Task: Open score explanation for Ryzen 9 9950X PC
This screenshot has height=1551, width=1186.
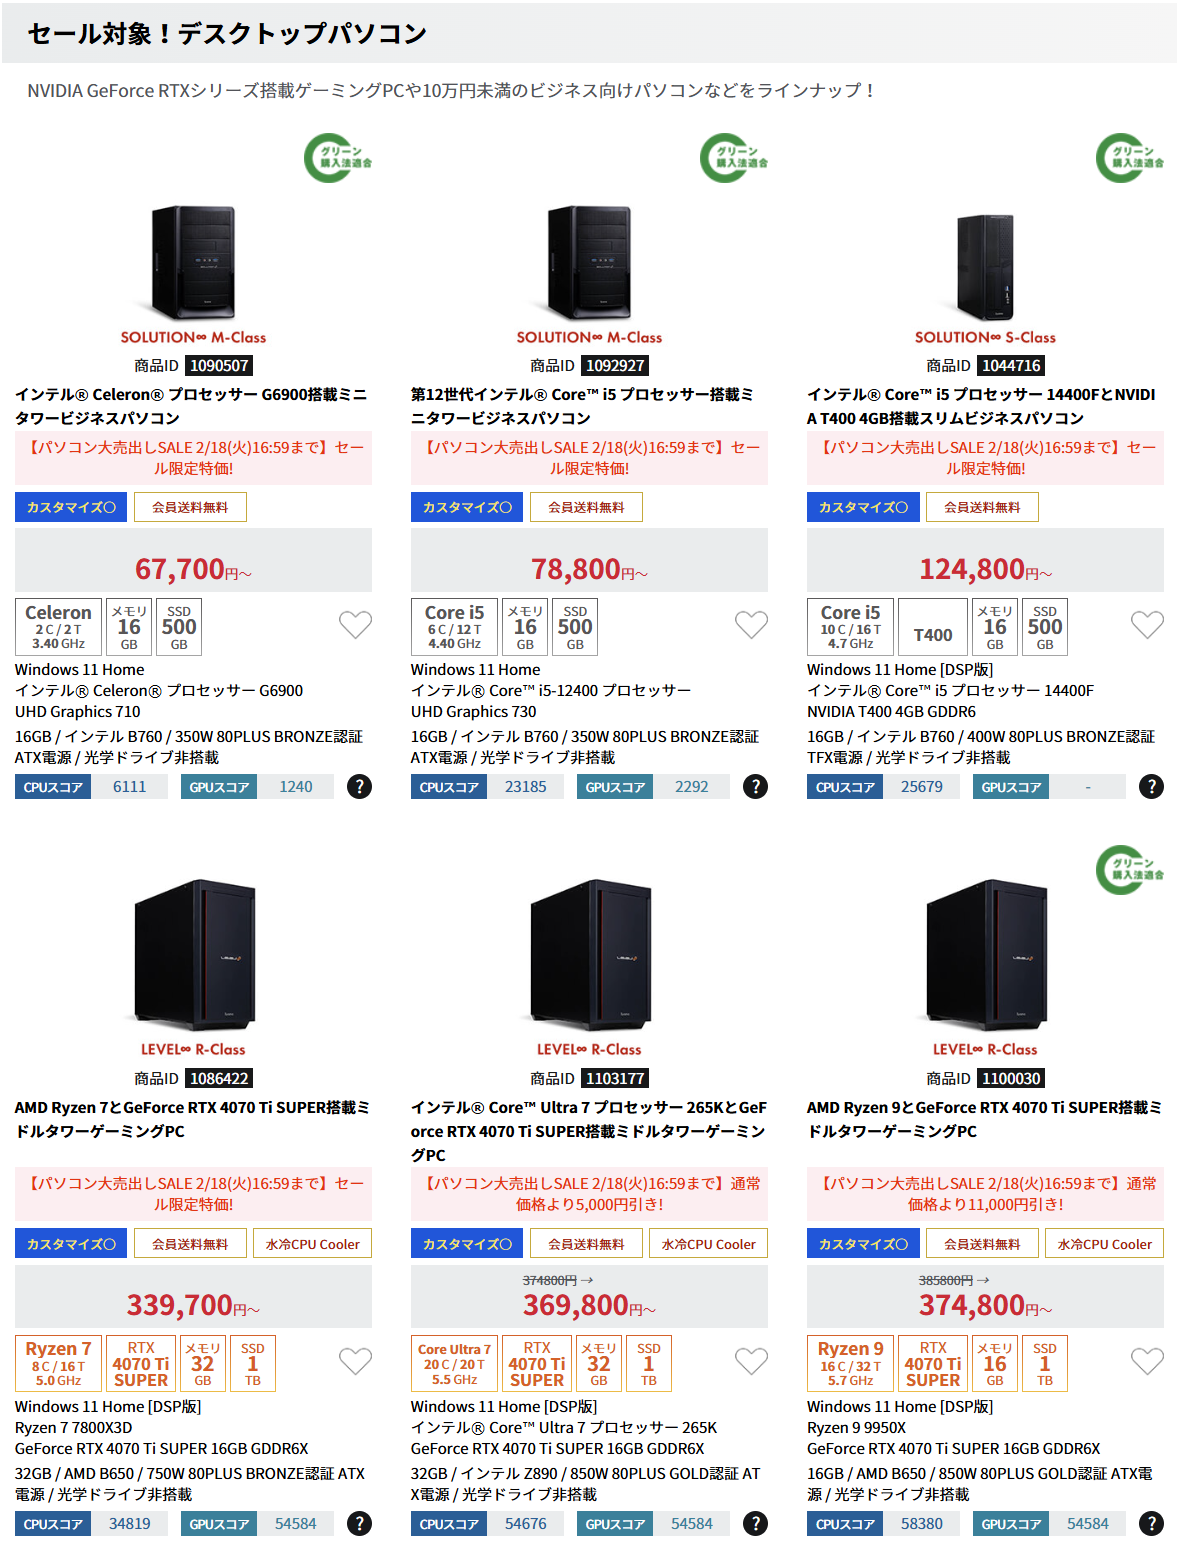Action: 1151,1524
